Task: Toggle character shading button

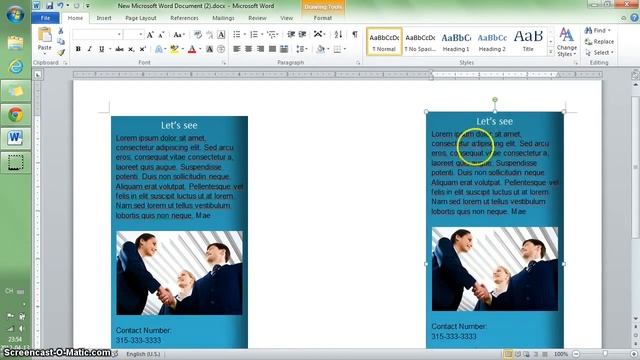Action: click(209, 49)
